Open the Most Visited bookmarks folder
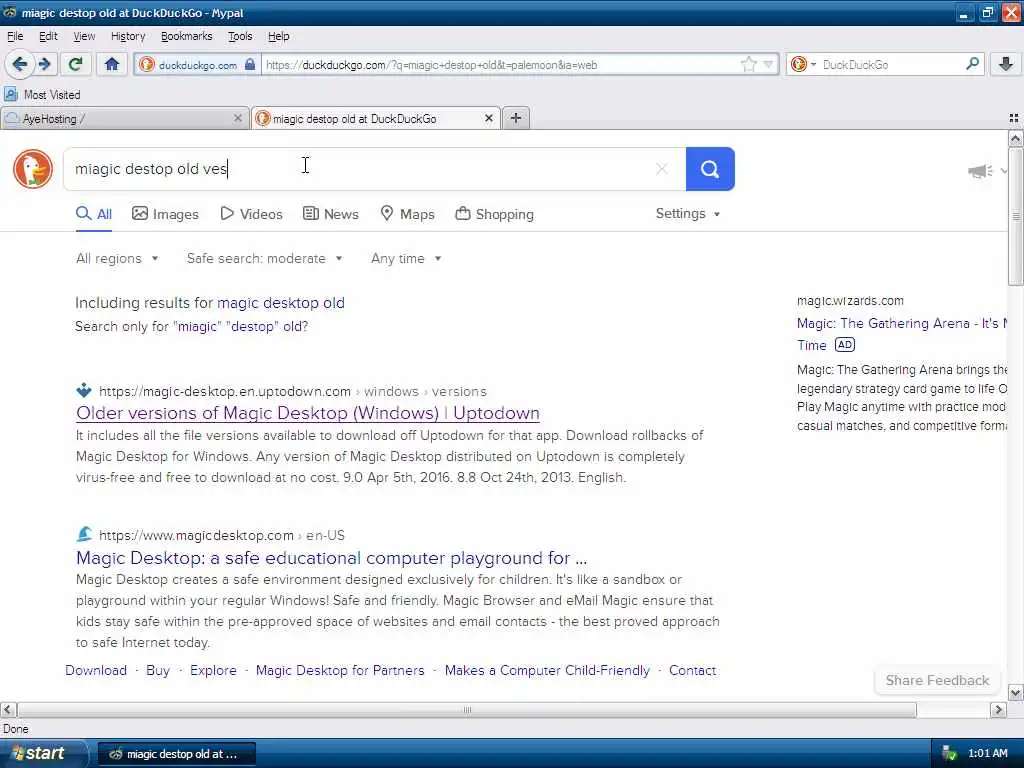 [x=43, y=95]
